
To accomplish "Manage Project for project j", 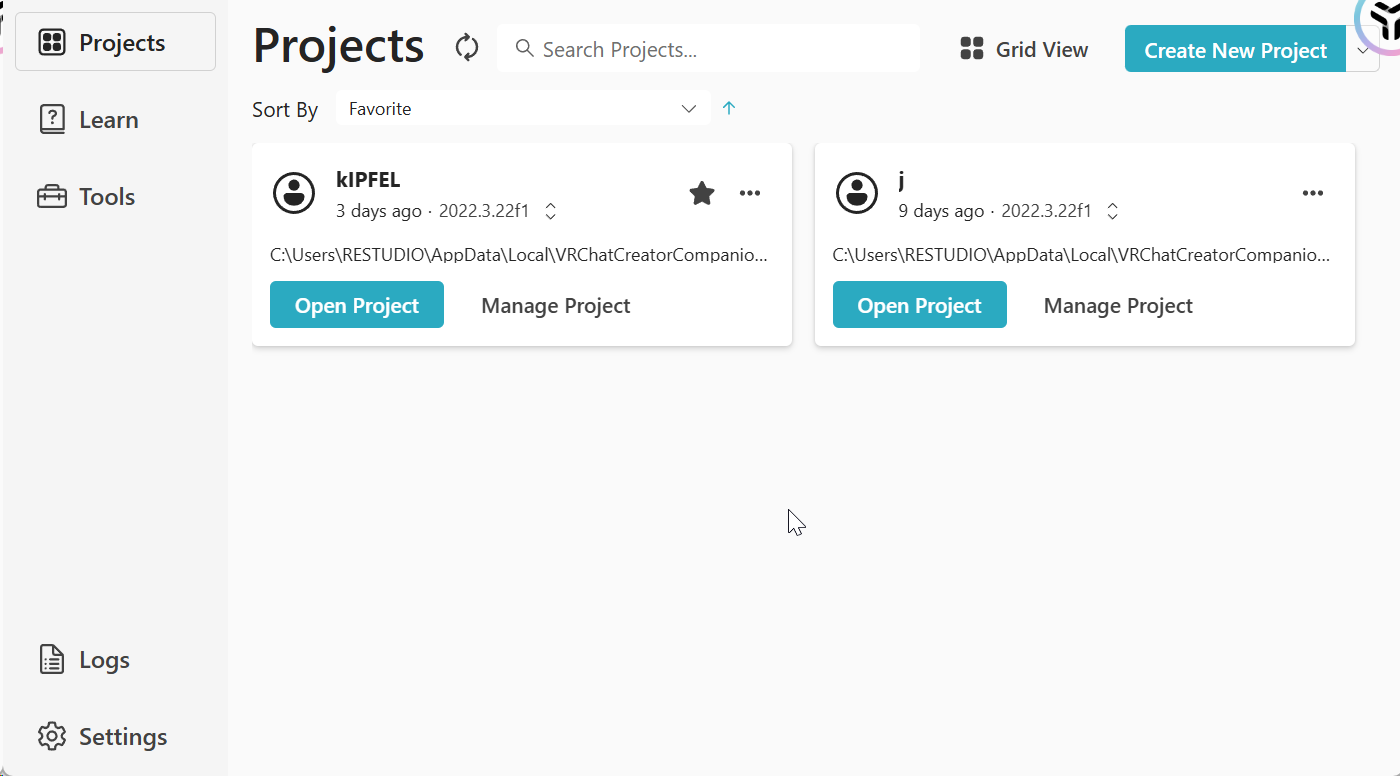I will [1118, 306].
